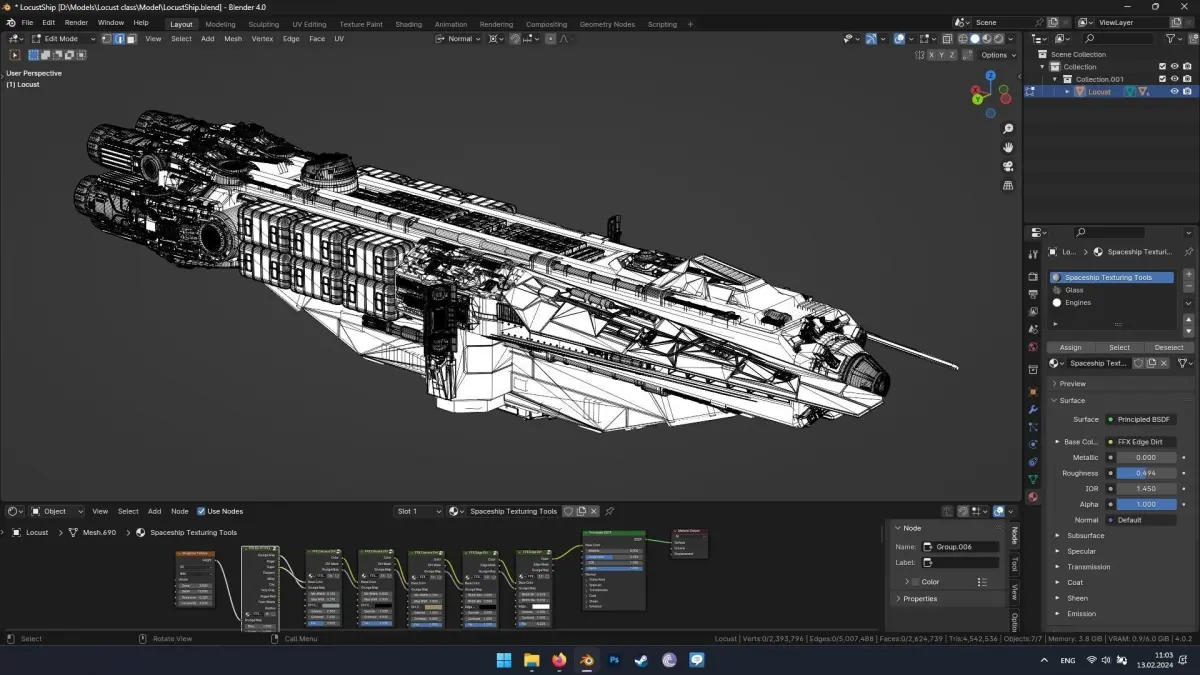Uncheck Collection exclude checkbox in outliner

1162,67
